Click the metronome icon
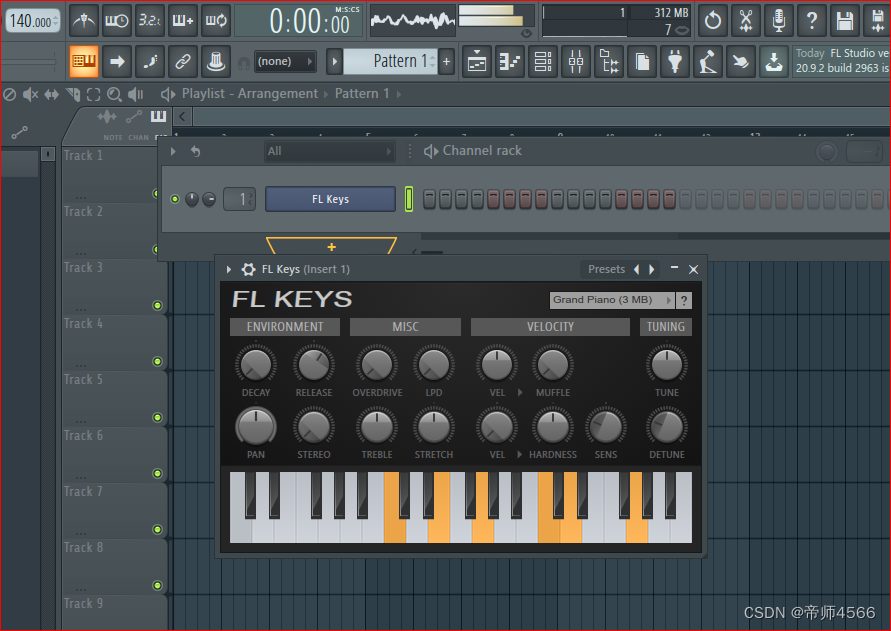 pyautogui.click(x=84, y=21)
